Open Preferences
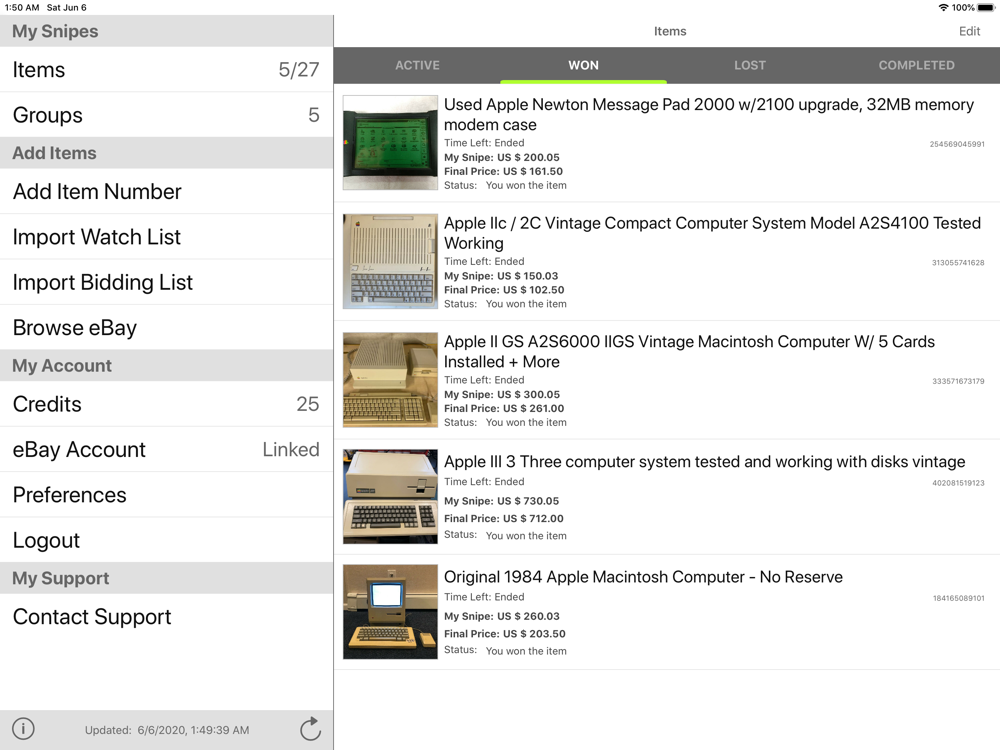The image size is (1000, 750). tap(166, 494)
